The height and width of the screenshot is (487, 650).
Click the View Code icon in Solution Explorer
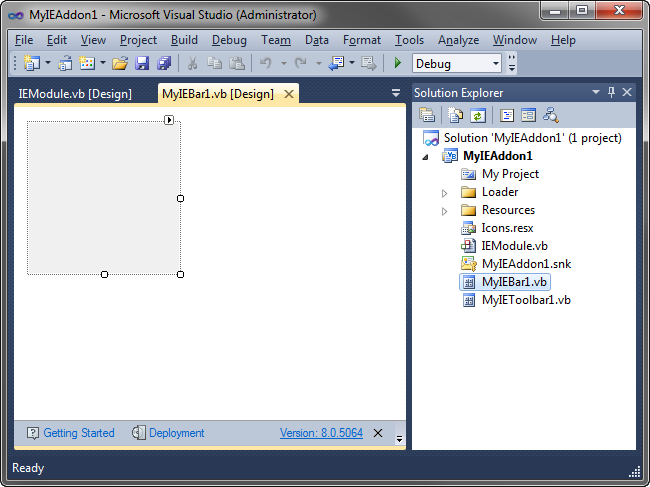pyautogui.click(x=507, y=115)
